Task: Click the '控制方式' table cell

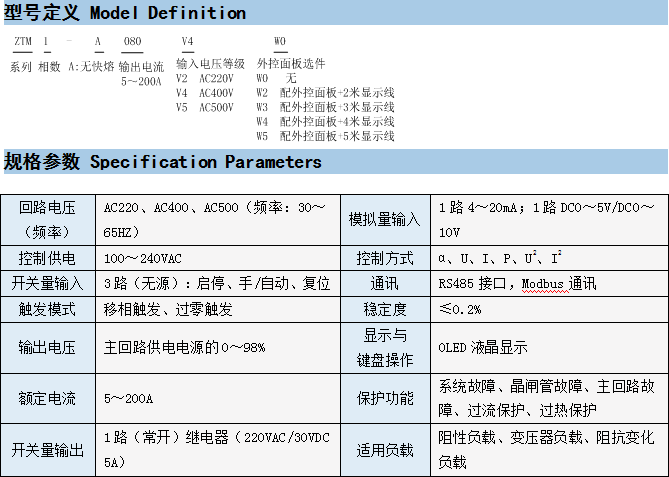Action: coord(385,258)
